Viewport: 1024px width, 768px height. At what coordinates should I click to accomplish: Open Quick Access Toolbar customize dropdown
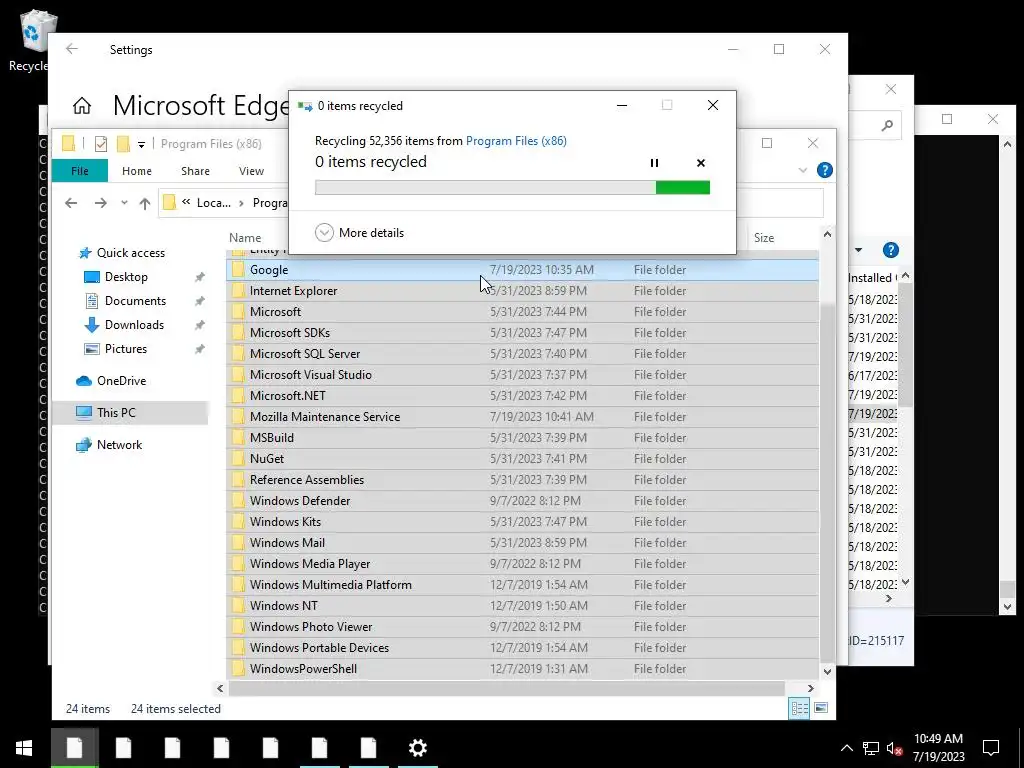coord(141,144)
